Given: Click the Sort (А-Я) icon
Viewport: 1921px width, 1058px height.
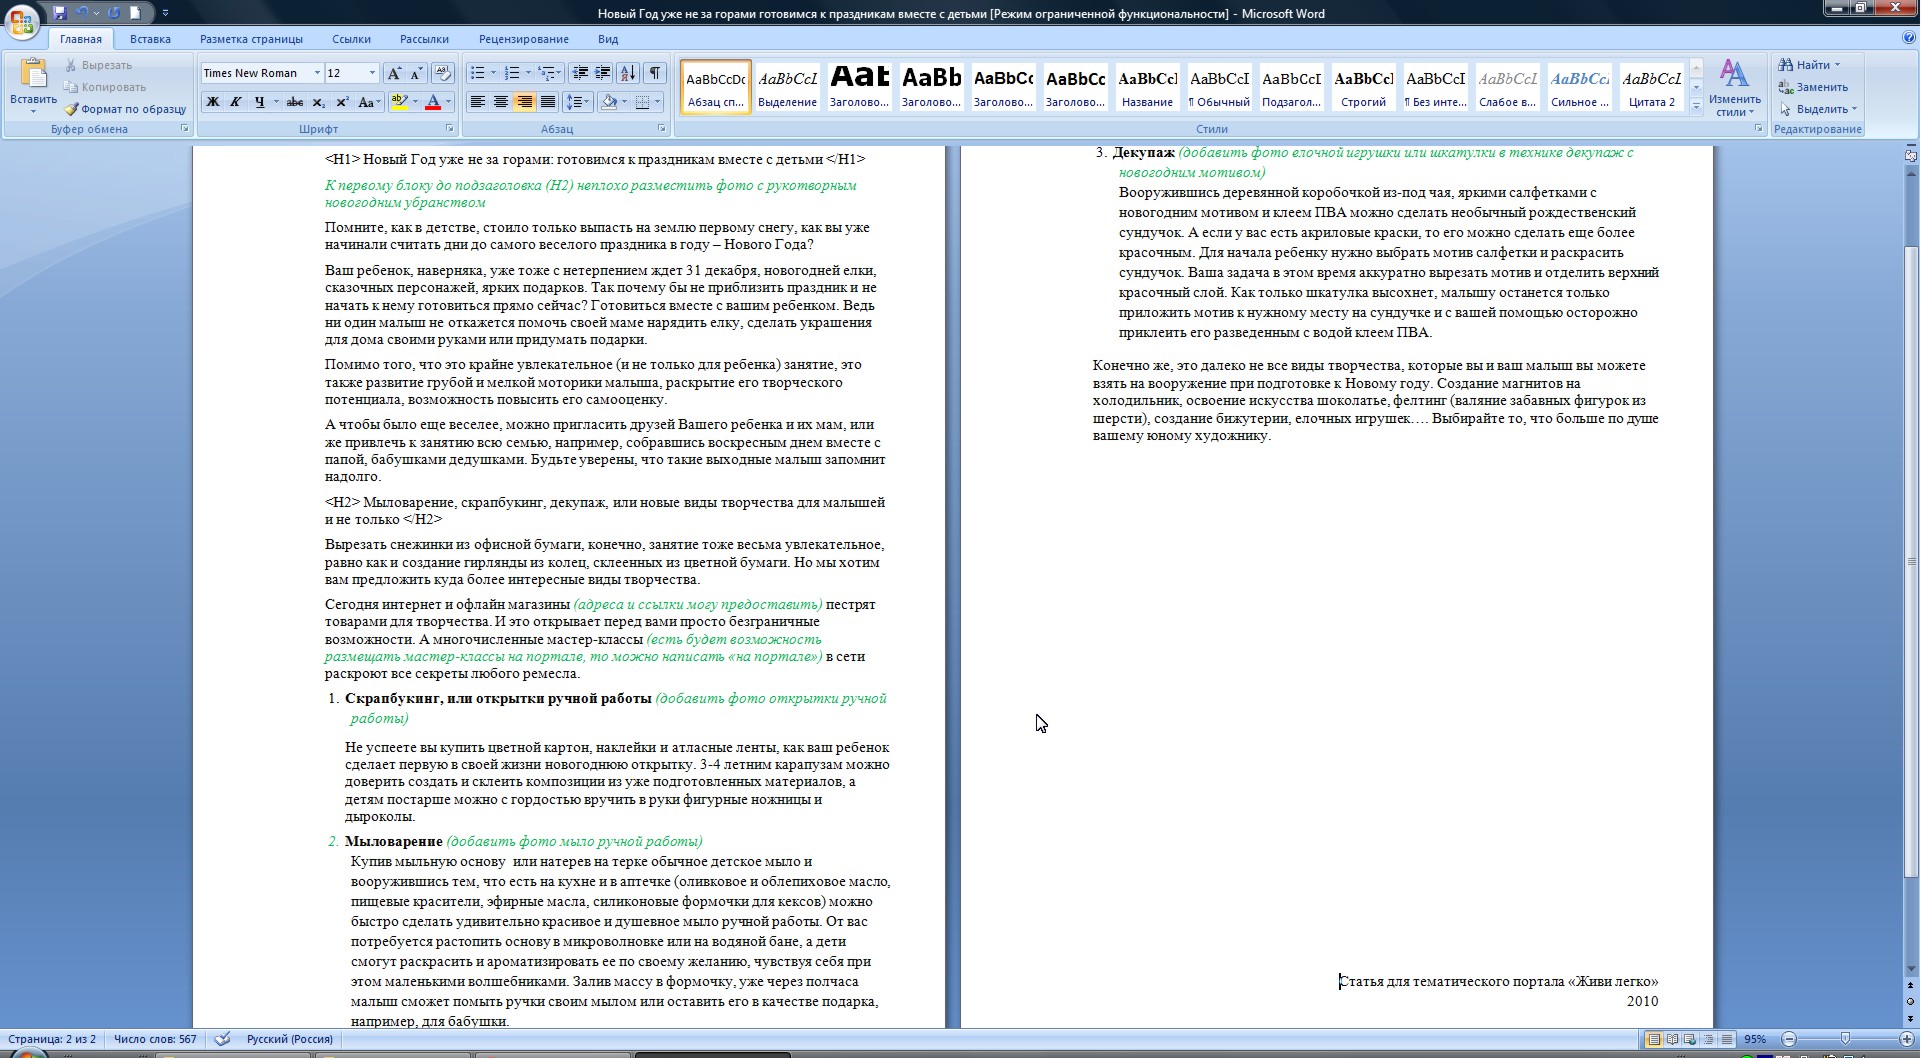Looking at the screenshot, I should click(x=628, y=73).
